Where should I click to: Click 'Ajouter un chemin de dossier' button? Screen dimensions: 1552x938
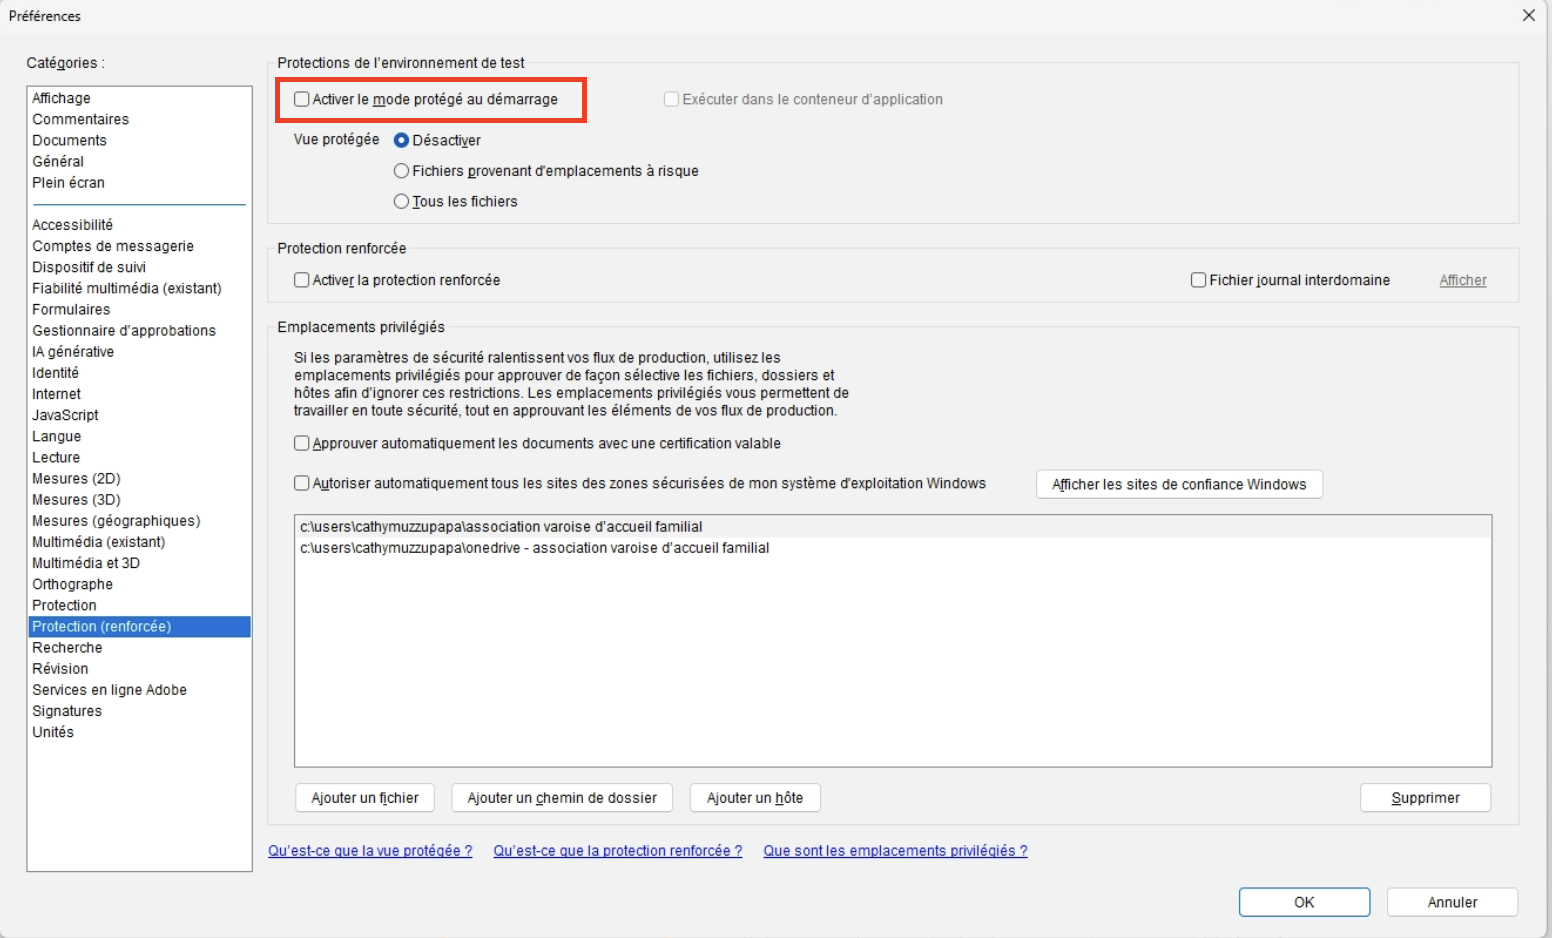click(x=562, y=798)
